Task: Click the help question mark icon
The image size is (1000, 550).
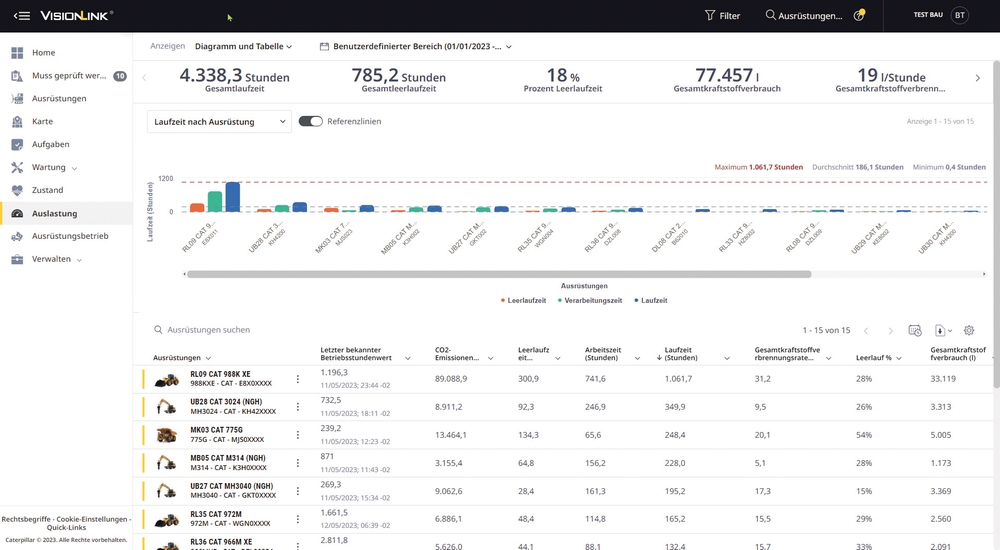Action: coord(859,16)
